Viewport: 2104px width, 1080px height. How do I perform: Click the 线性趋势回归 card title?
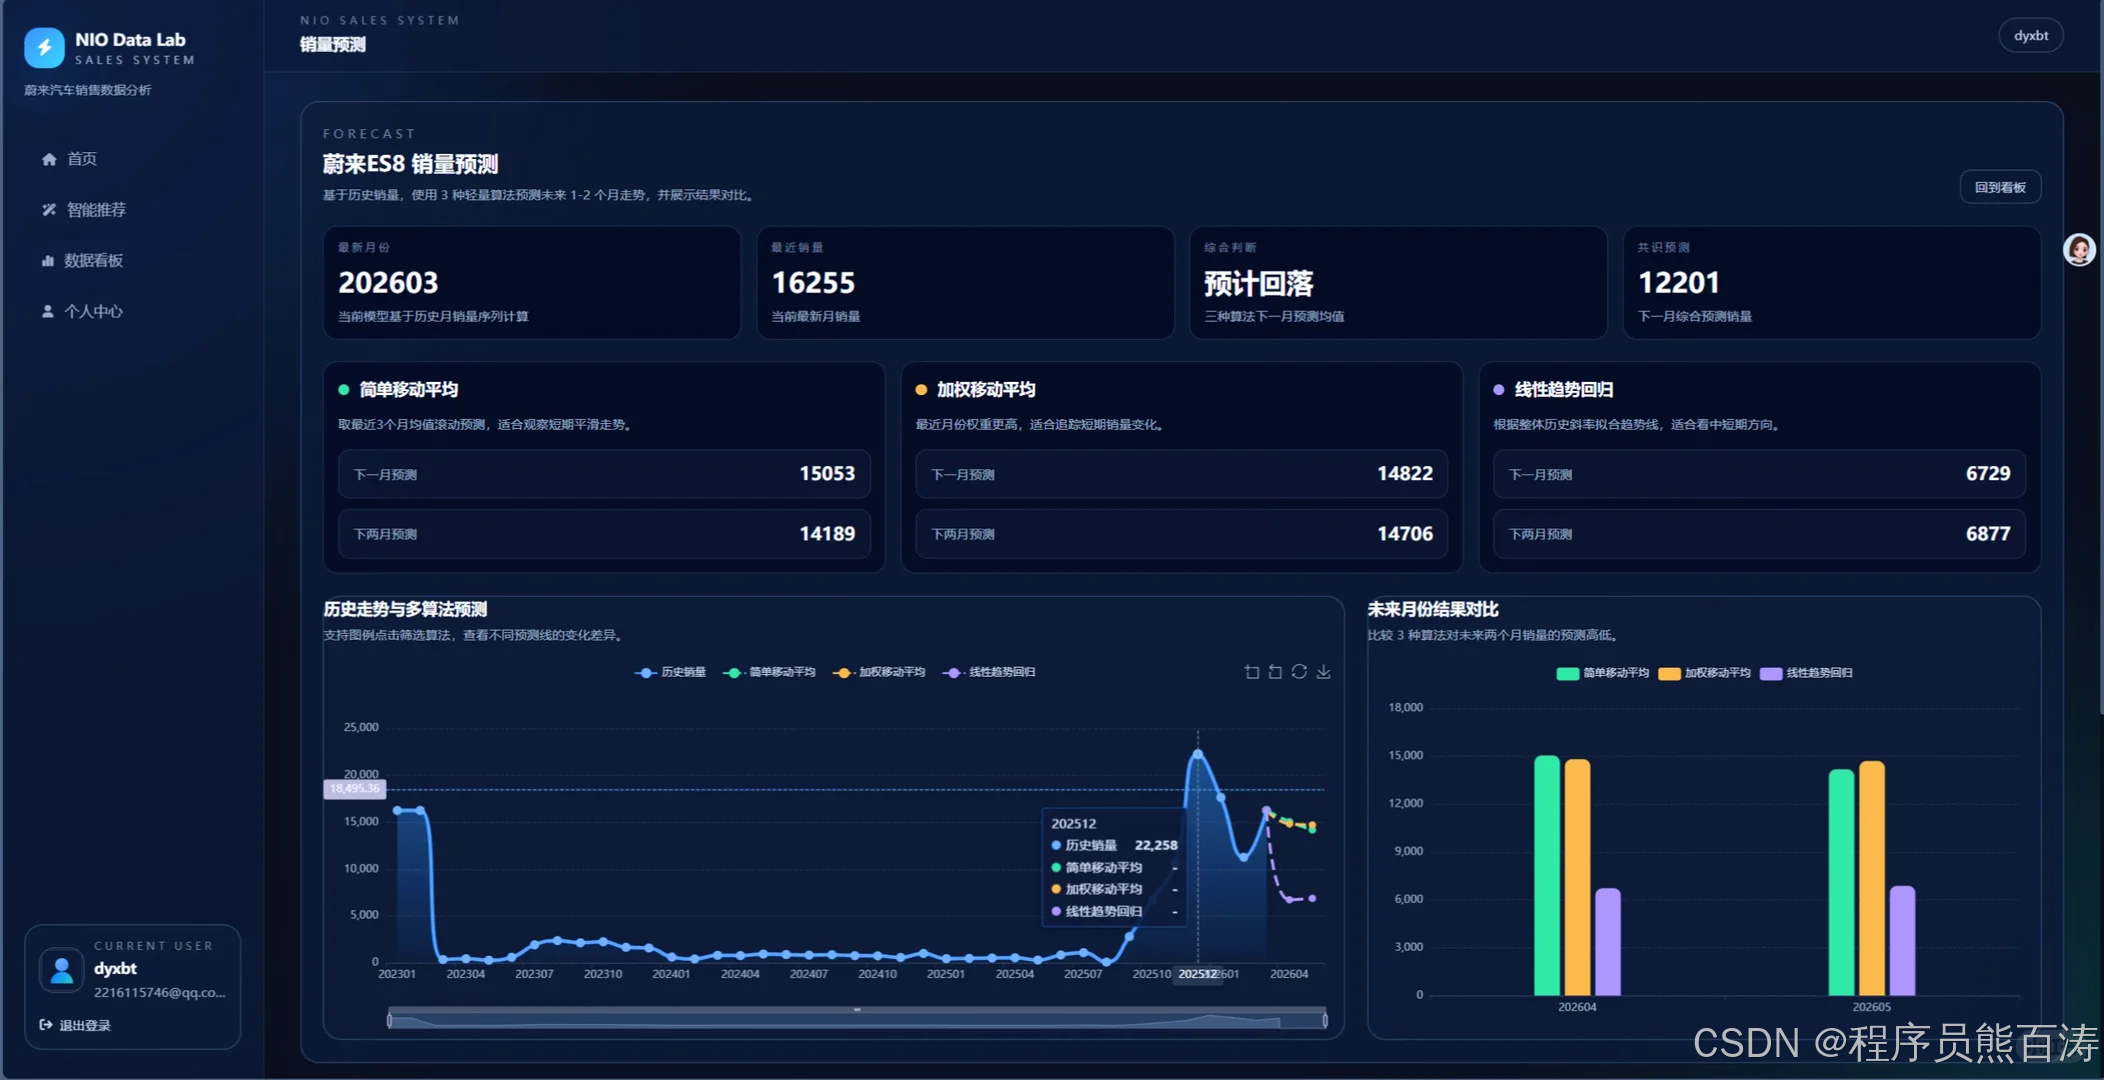click(1564, 390)
